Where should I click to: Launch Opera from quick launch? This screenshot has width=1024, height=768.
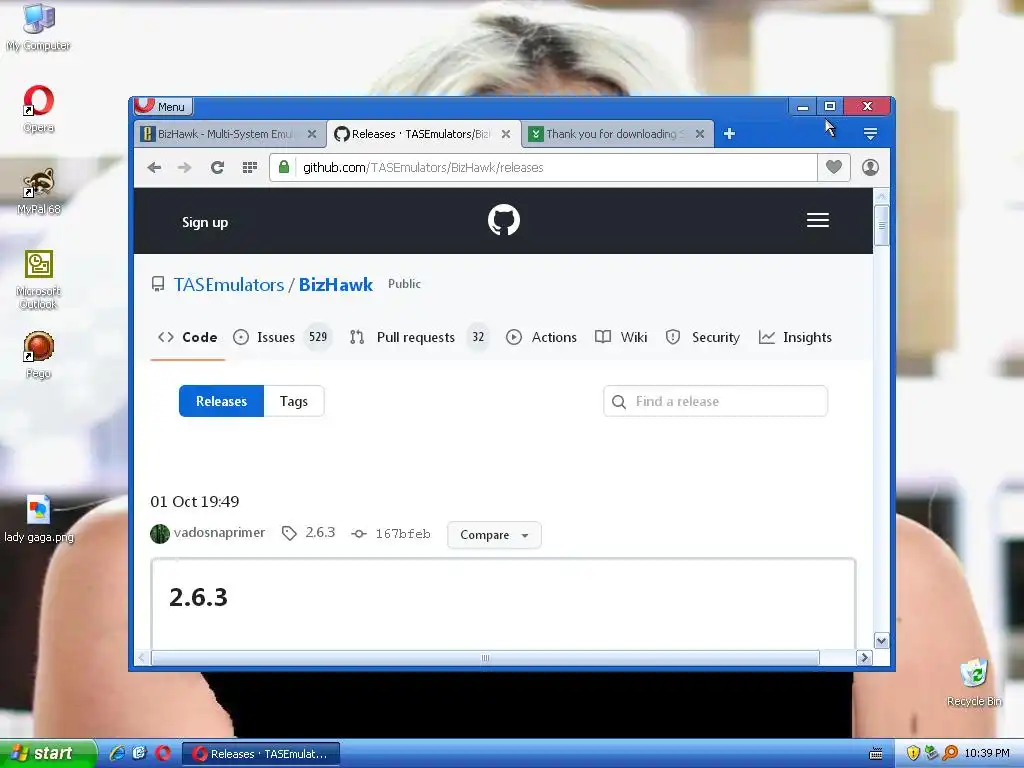(x=163, y=754)
